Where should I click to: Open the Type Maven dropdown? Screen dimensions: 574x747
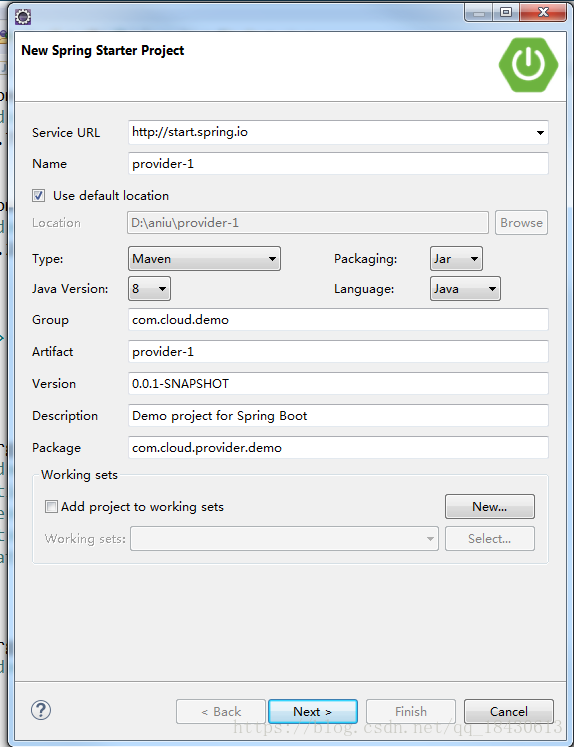[x=204, y=259]
